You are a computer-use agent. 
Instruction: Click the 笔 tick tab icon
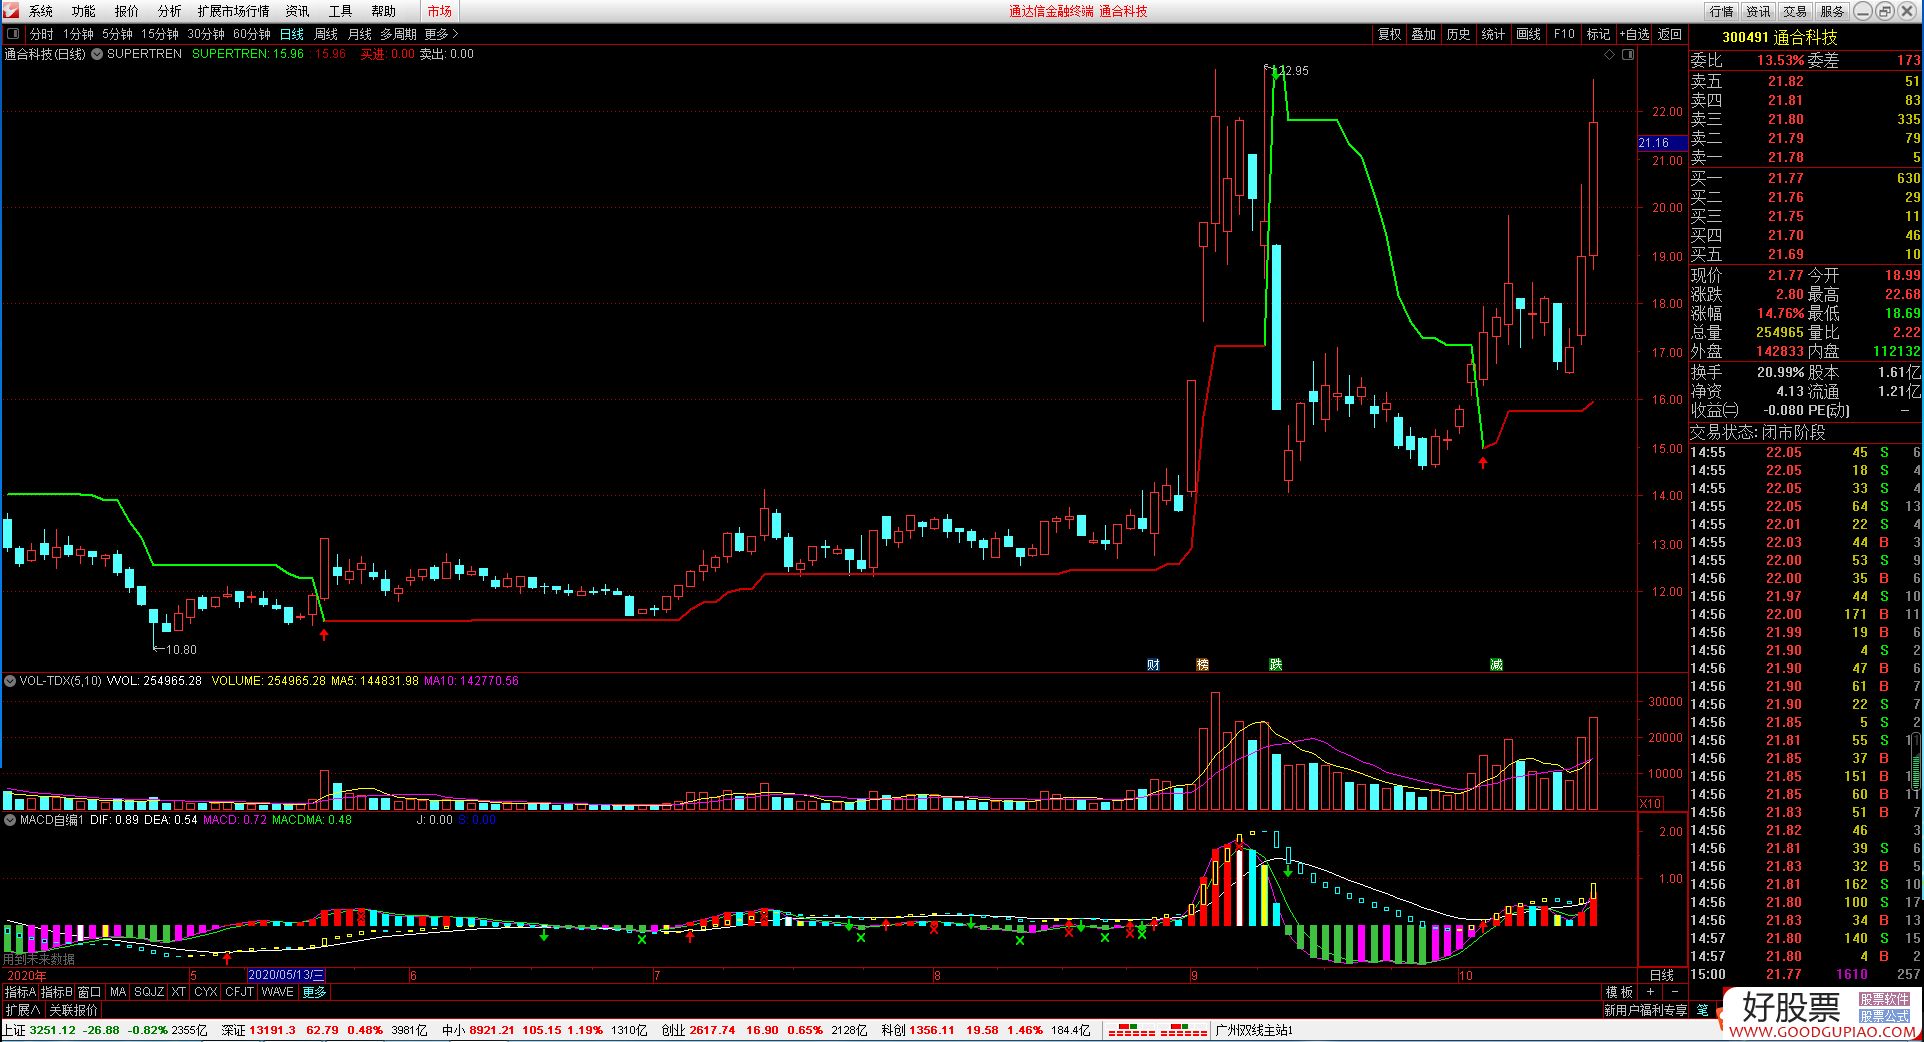click(x=1703, y=1010)
